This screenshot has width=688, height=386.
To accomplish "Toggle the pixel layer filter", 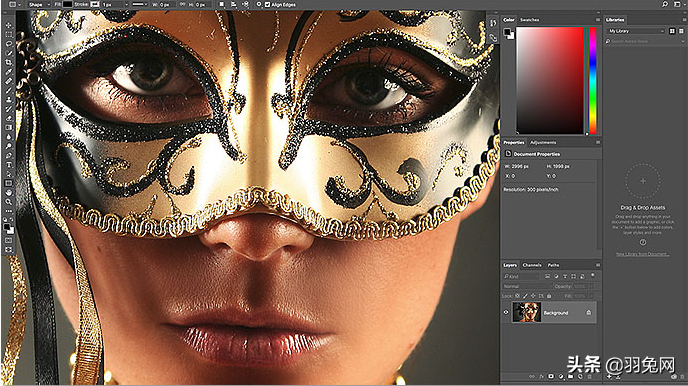I will 548,276.
